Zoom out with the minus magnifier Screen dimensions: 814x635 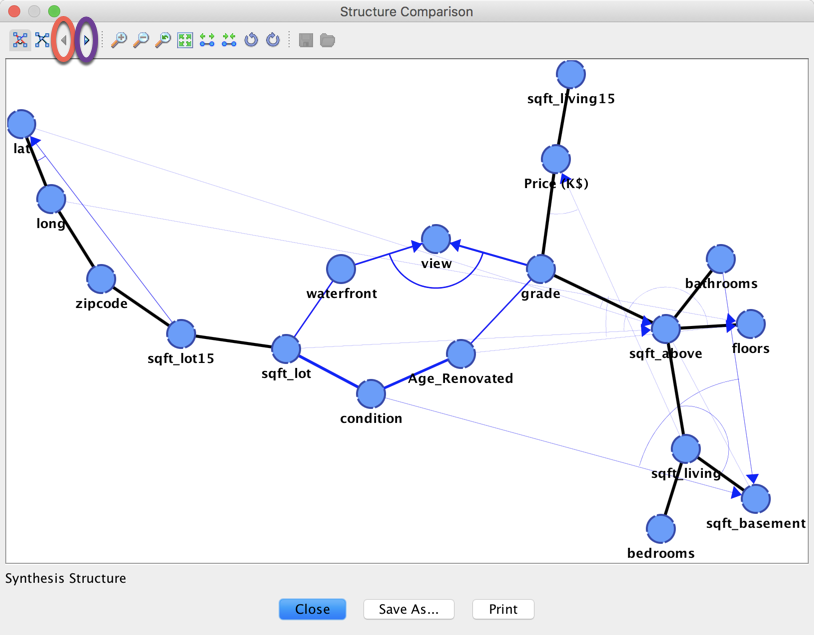(x=141, y=40)
